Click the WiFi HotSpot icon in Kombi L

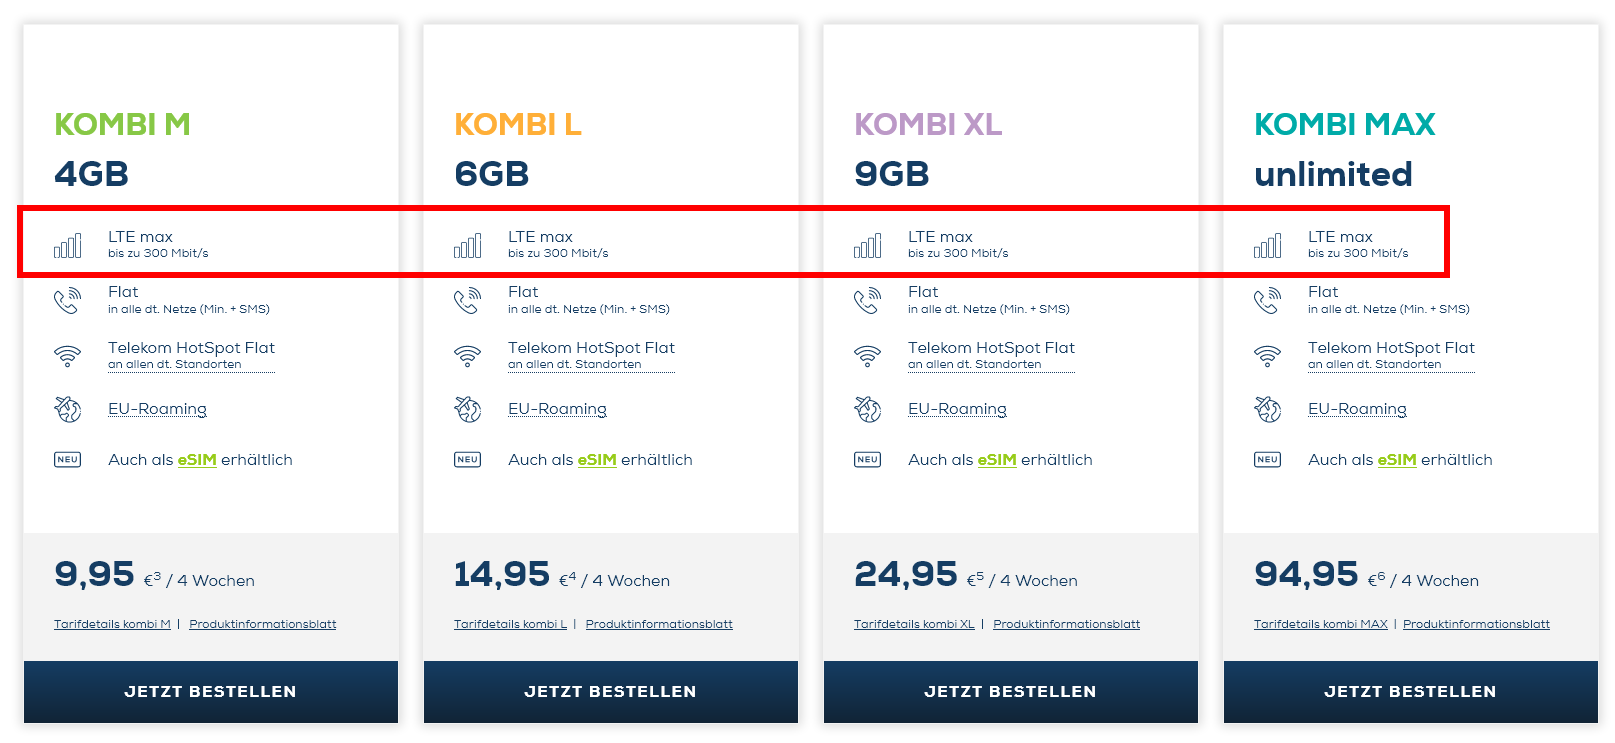point(467,355)
